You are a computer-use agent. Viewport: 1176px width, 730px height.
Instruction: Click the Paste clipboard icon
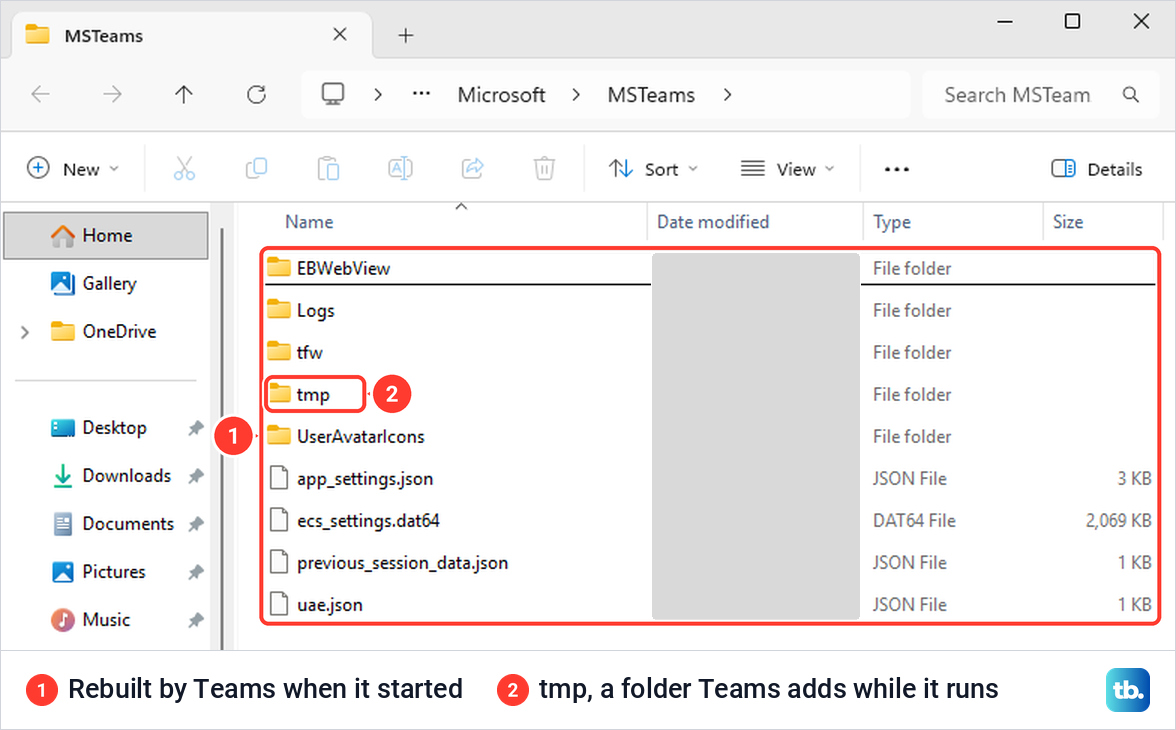tap(328, 169)
